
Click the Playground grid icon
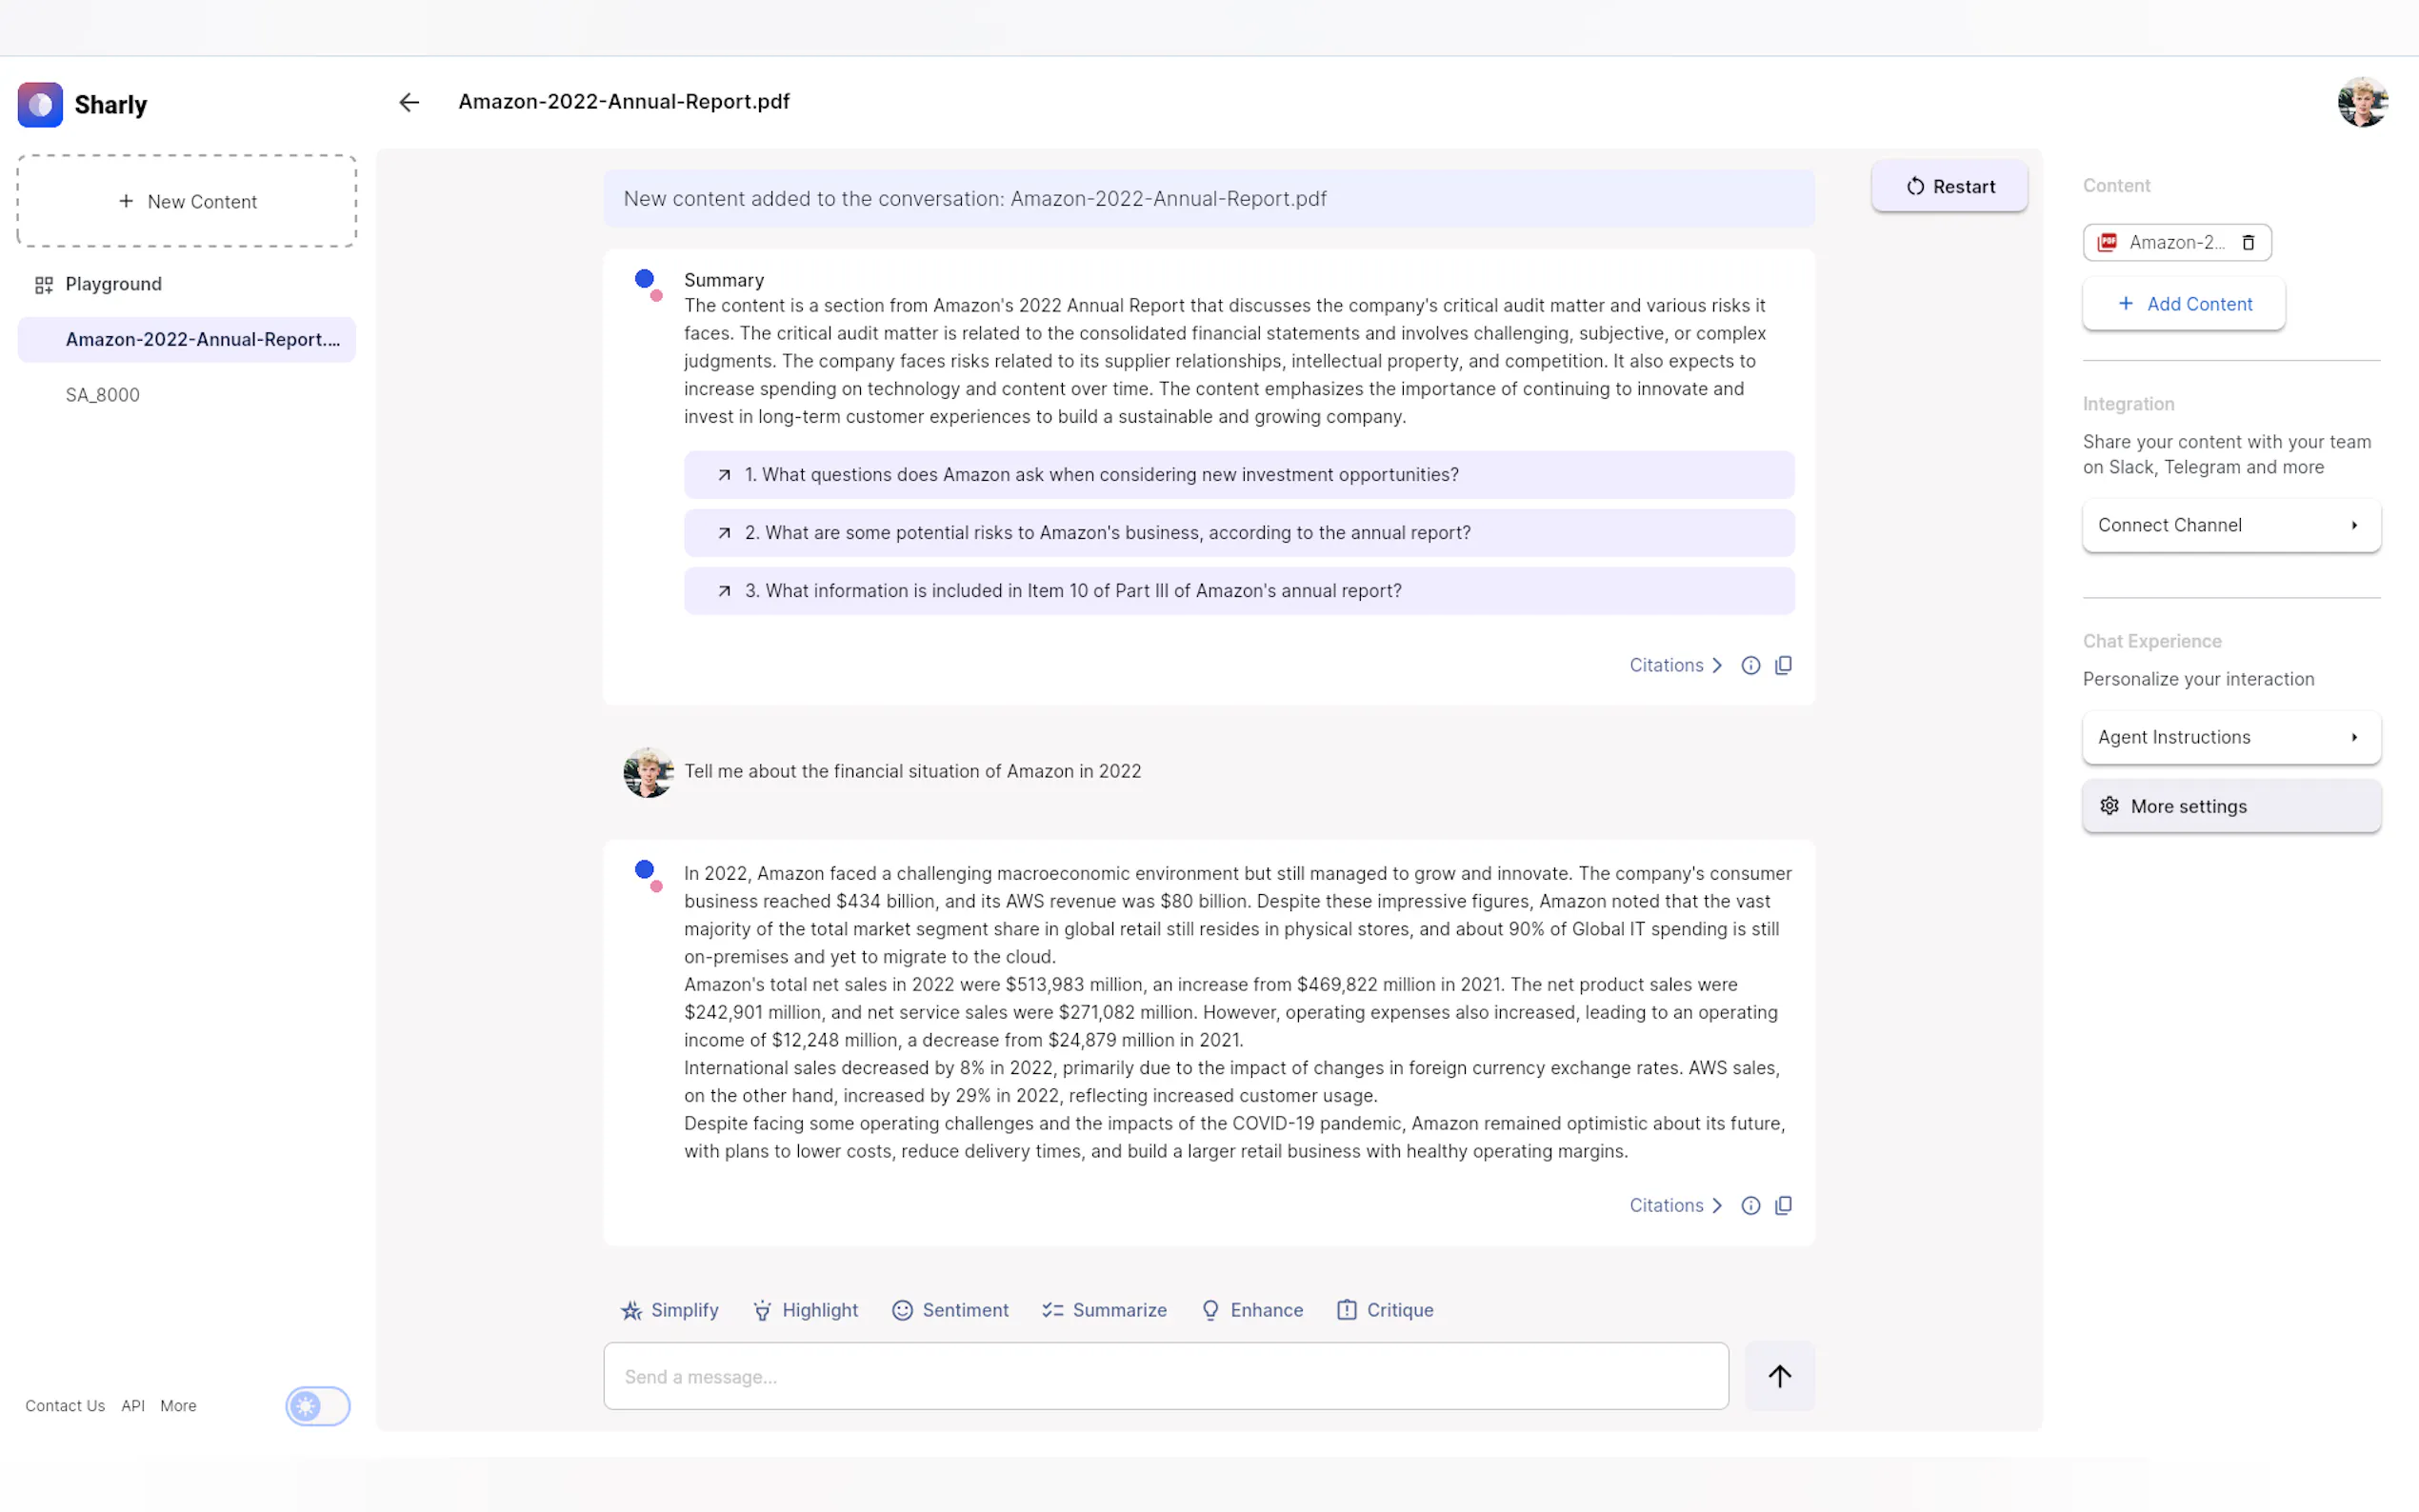click(43, 285)
